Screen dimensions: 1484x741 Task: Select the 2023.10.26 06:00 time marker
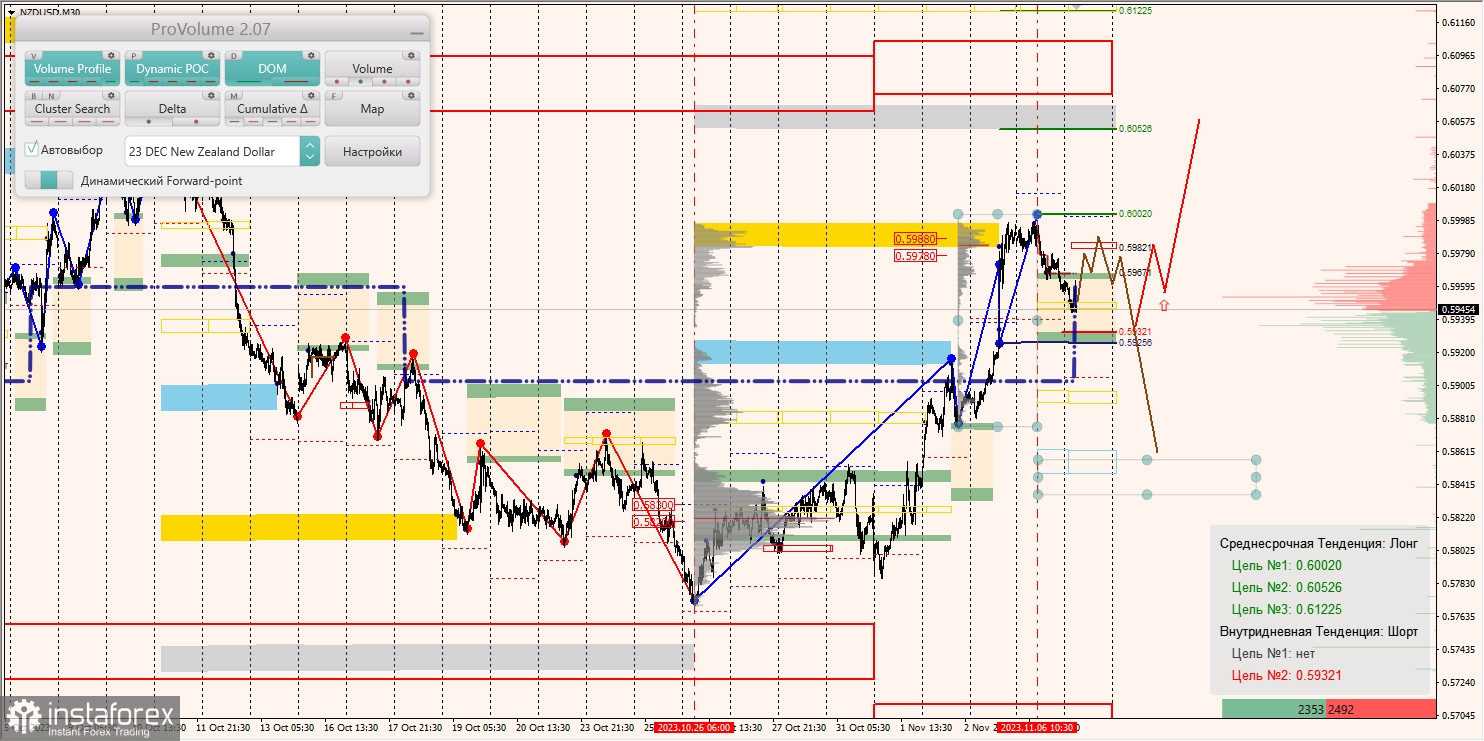point(694,728)
